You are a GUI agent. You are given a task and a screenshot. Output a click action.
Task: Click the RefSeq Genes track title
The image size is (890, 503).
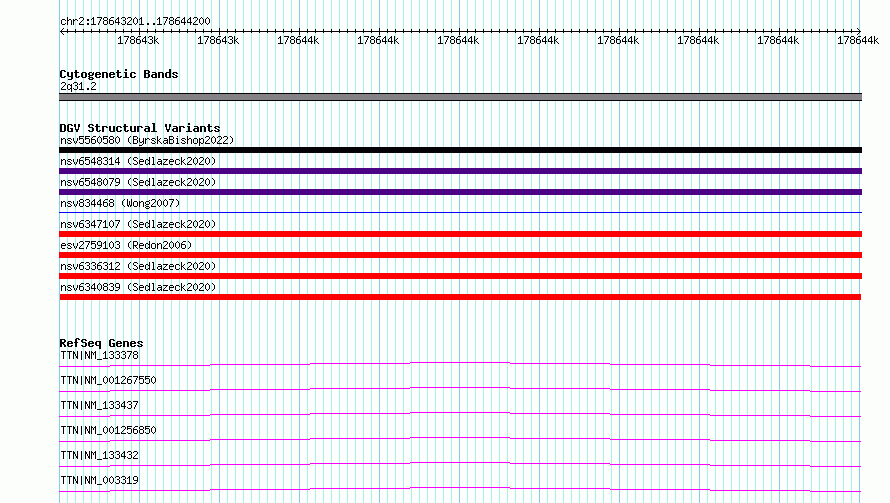click(x=101, y=343)
